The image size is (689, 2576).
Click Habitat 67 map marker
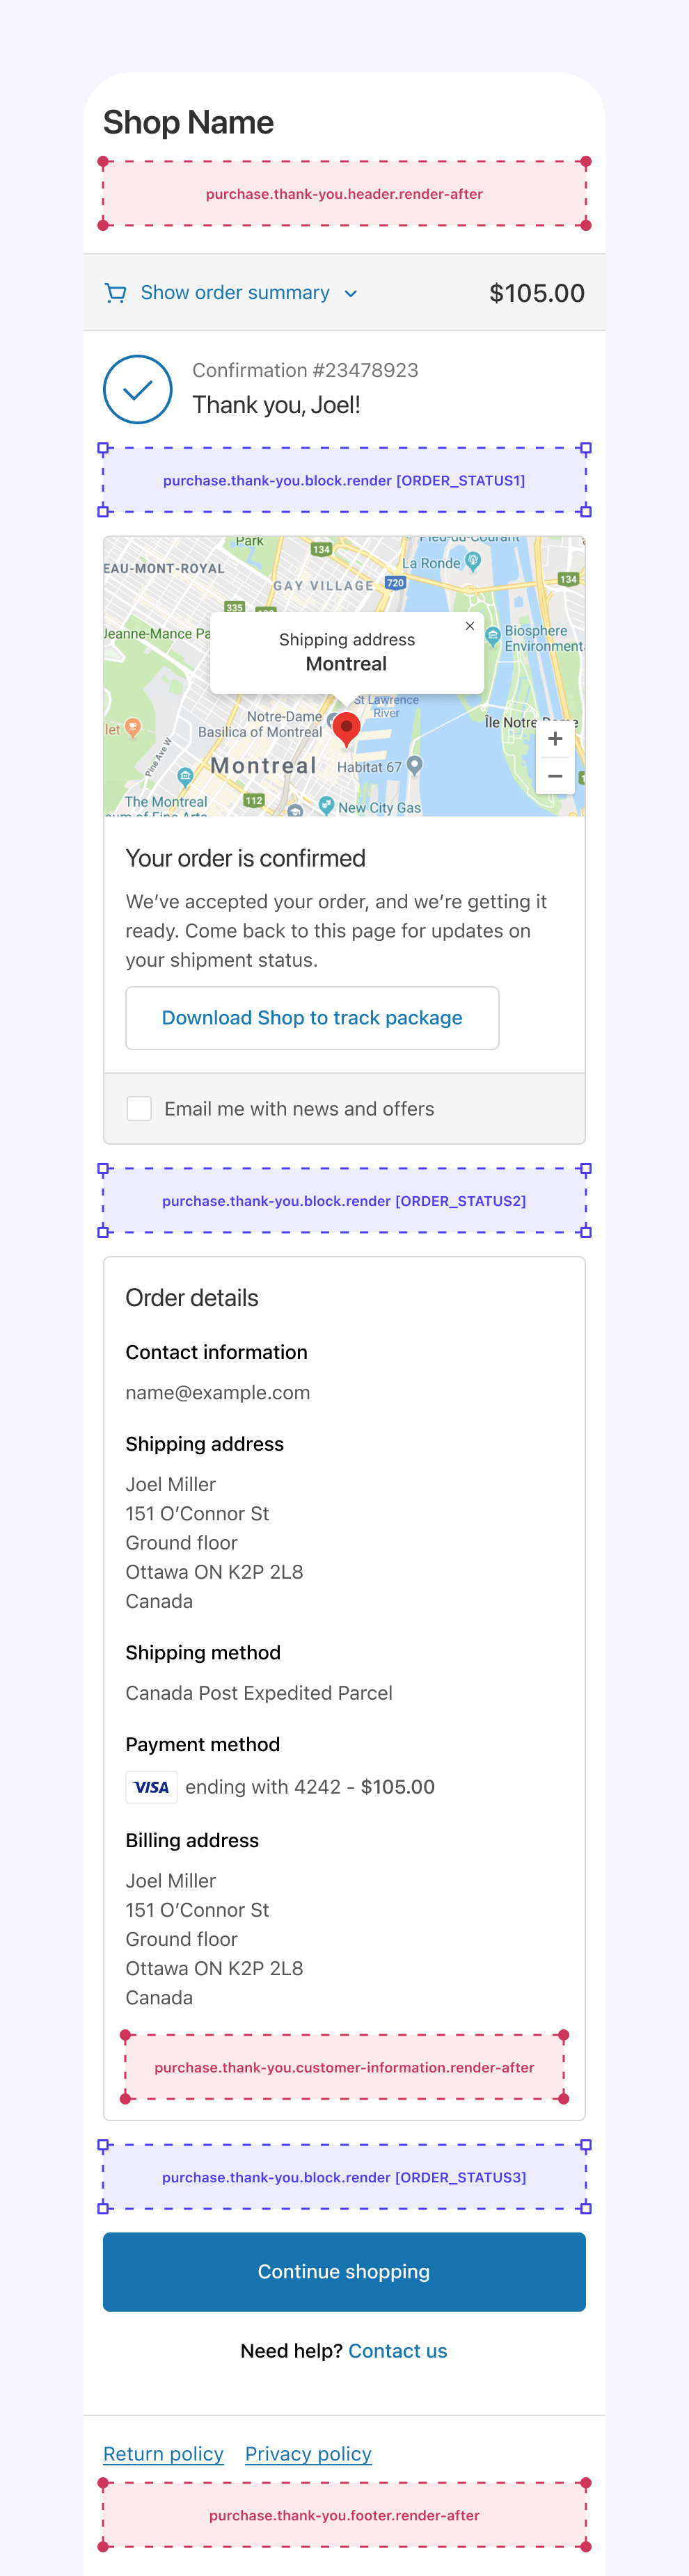click(415, 765)
